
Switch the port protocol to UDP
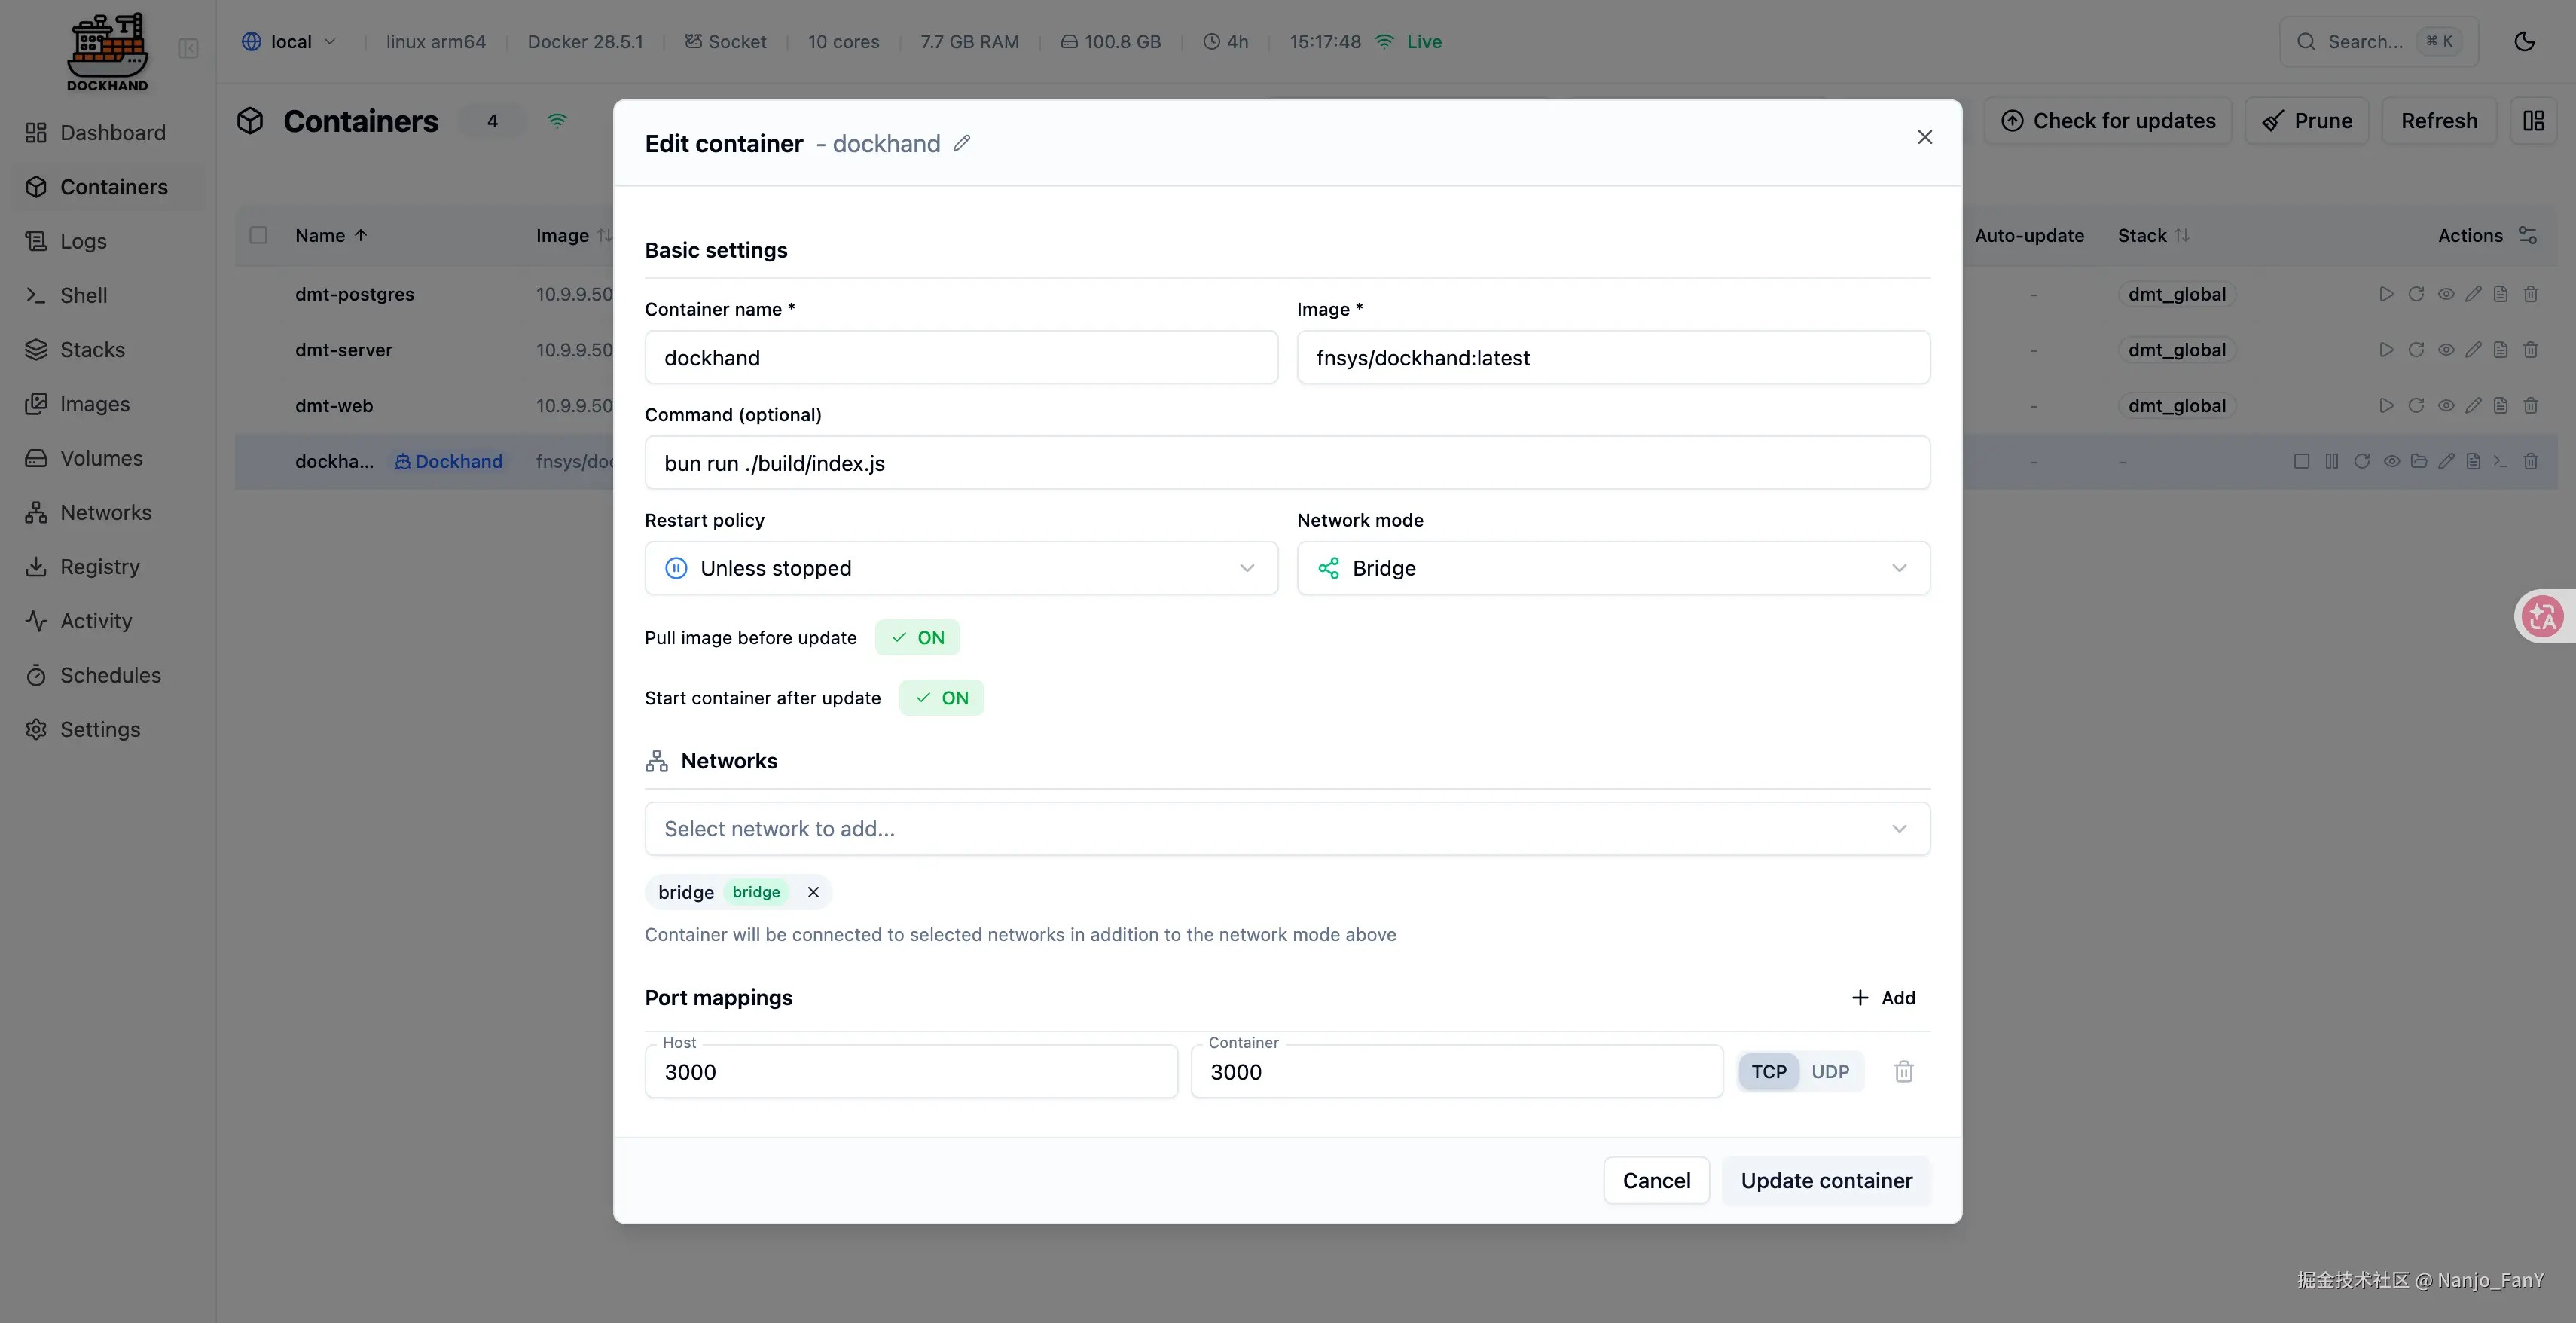pos(1829,1072)
